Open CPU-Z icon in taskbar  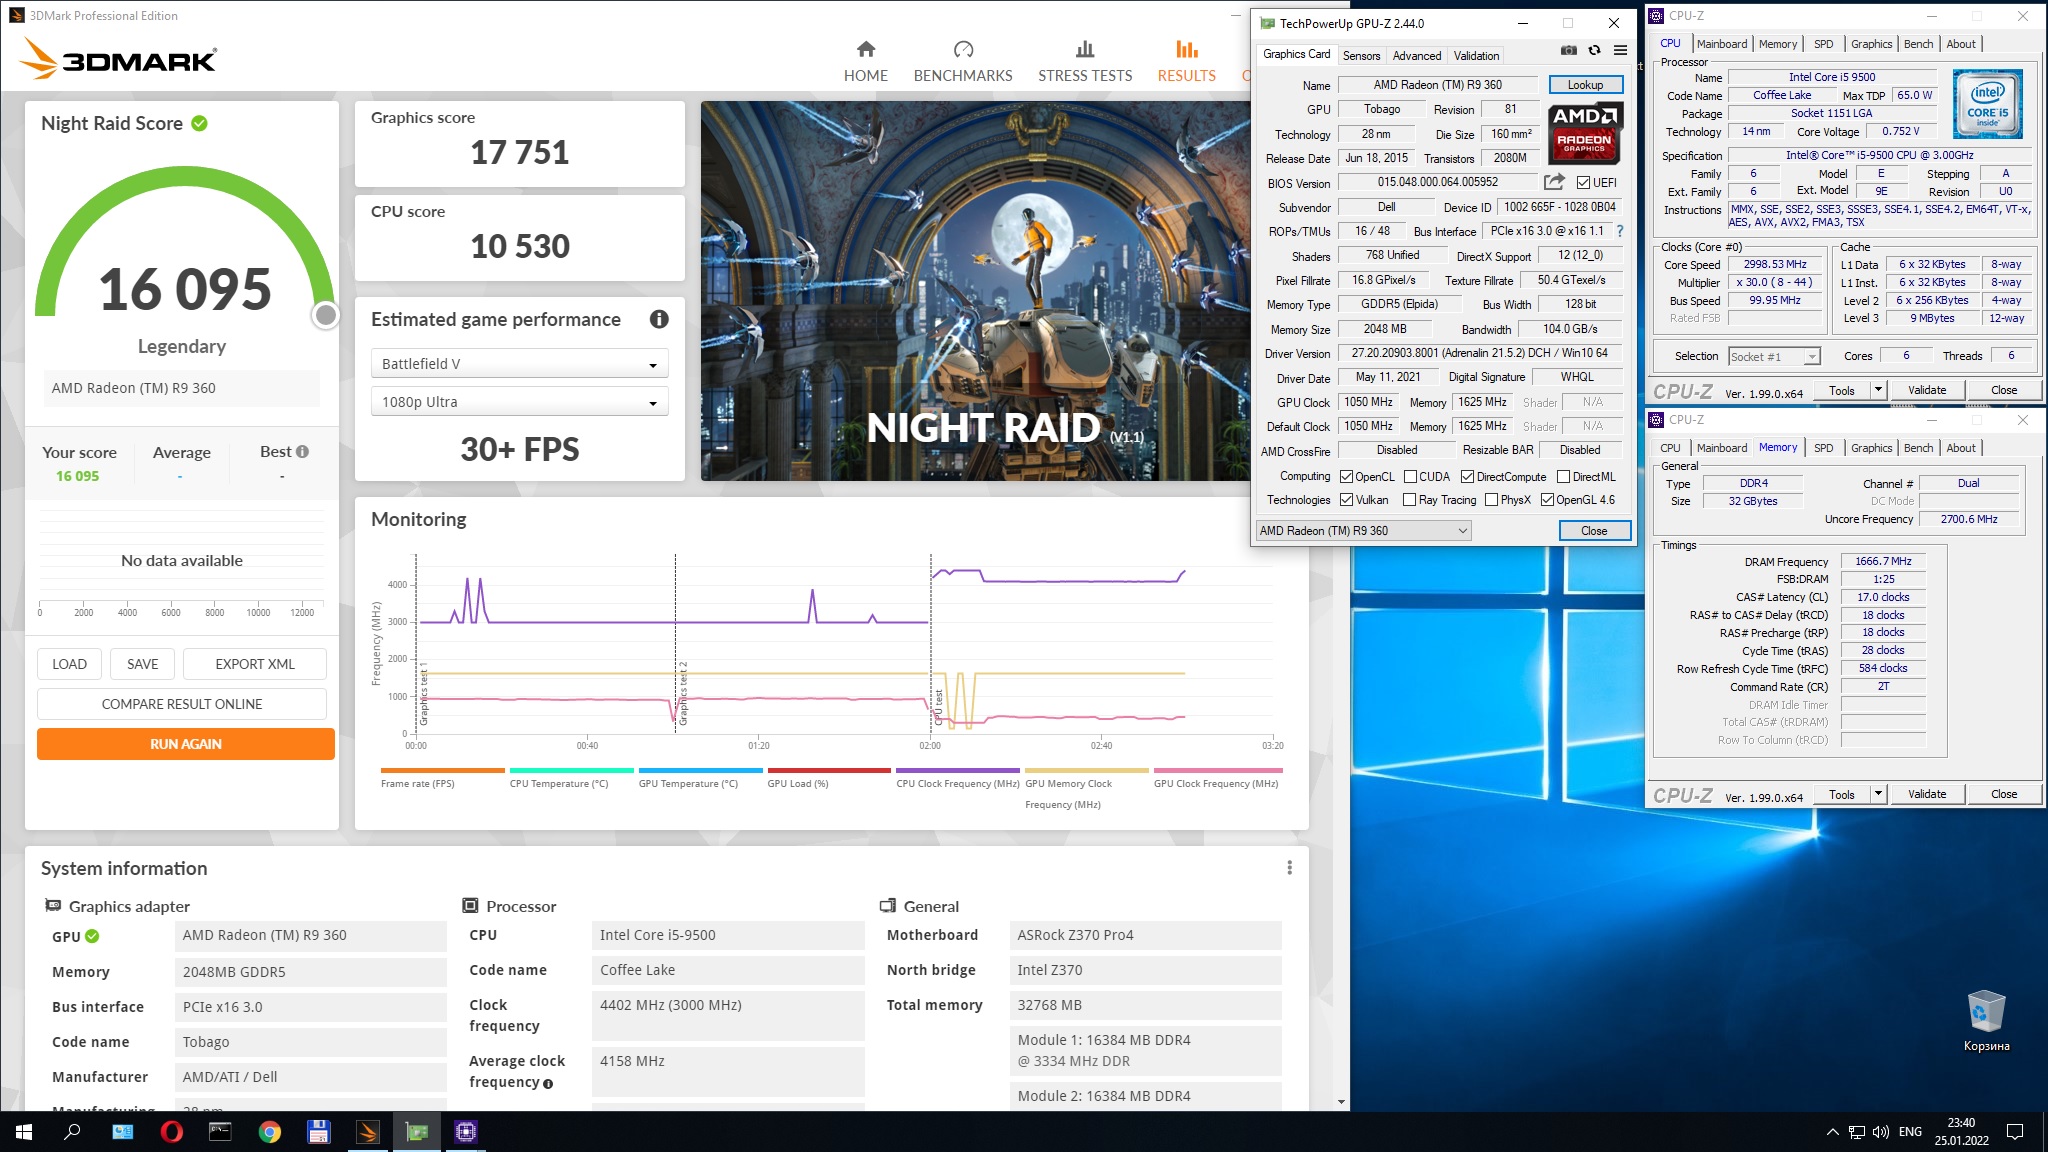click(466, 1132)
